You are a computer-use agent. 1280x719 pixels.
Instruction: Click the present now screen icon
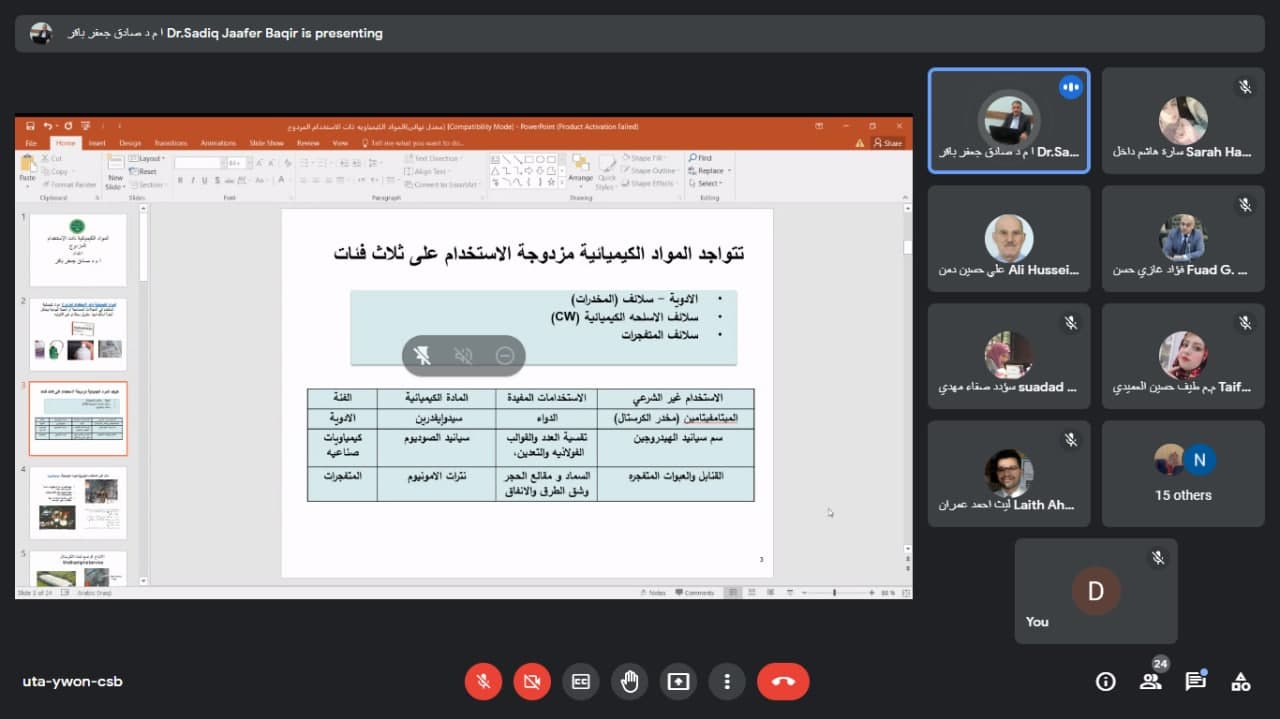[x=678, y=681]
